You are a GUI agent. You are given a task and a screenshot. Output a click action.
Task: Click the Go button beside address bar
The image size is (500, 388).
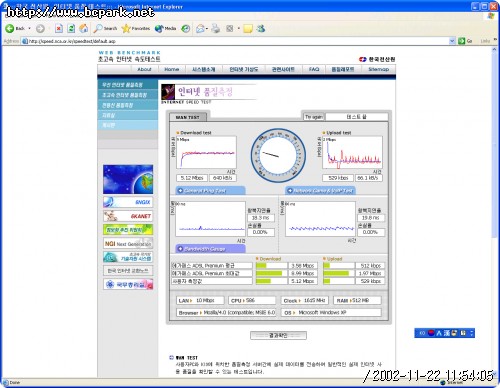point(466,41)
